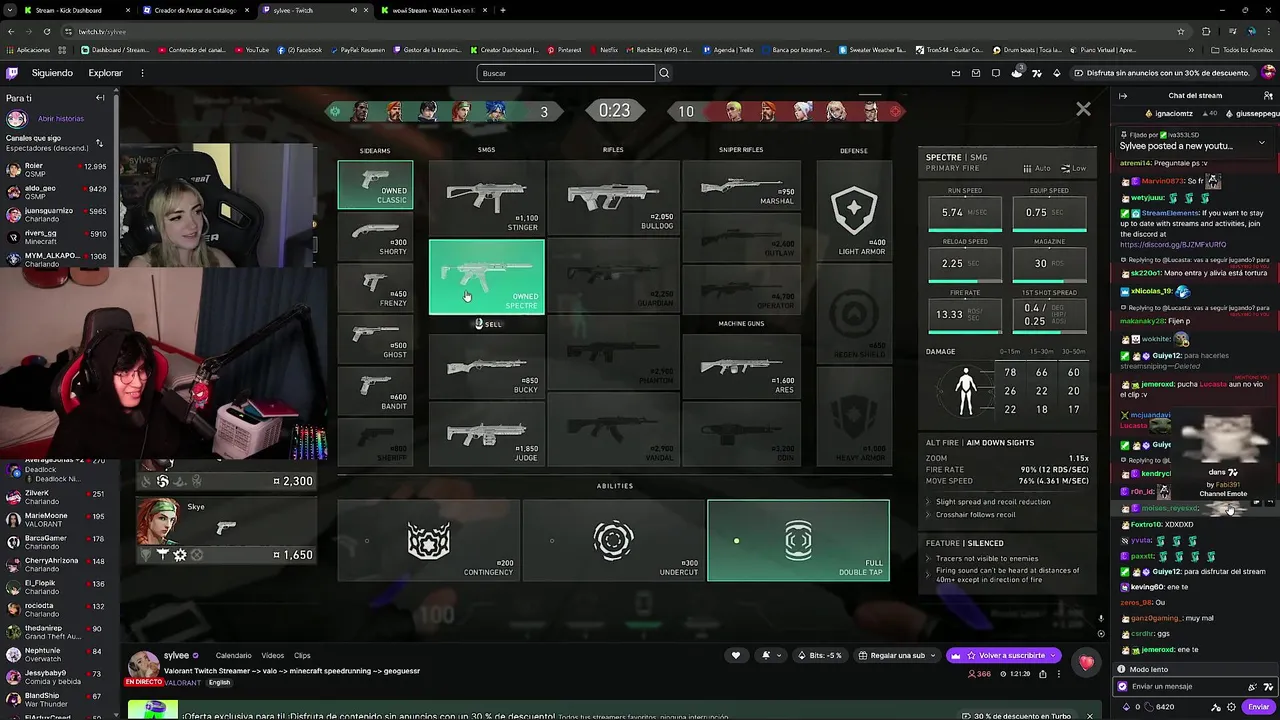Open bookmarks folder Todos los favoritos
The width and height of the screenshot is (1280, 720).
click(x=1240, y=50)
